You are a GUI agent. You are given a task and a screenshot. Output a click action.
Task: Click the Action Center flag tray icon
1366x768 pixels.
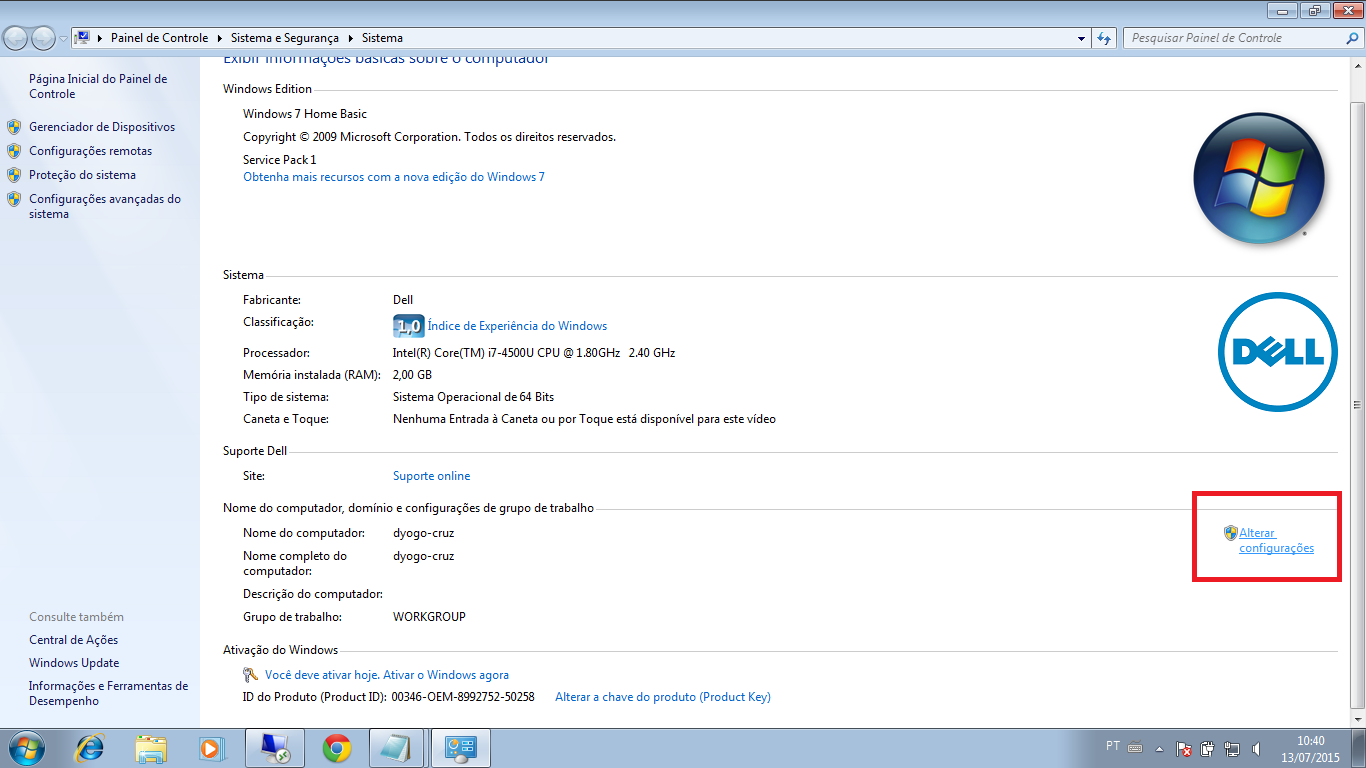click(x=1183, y=747)
